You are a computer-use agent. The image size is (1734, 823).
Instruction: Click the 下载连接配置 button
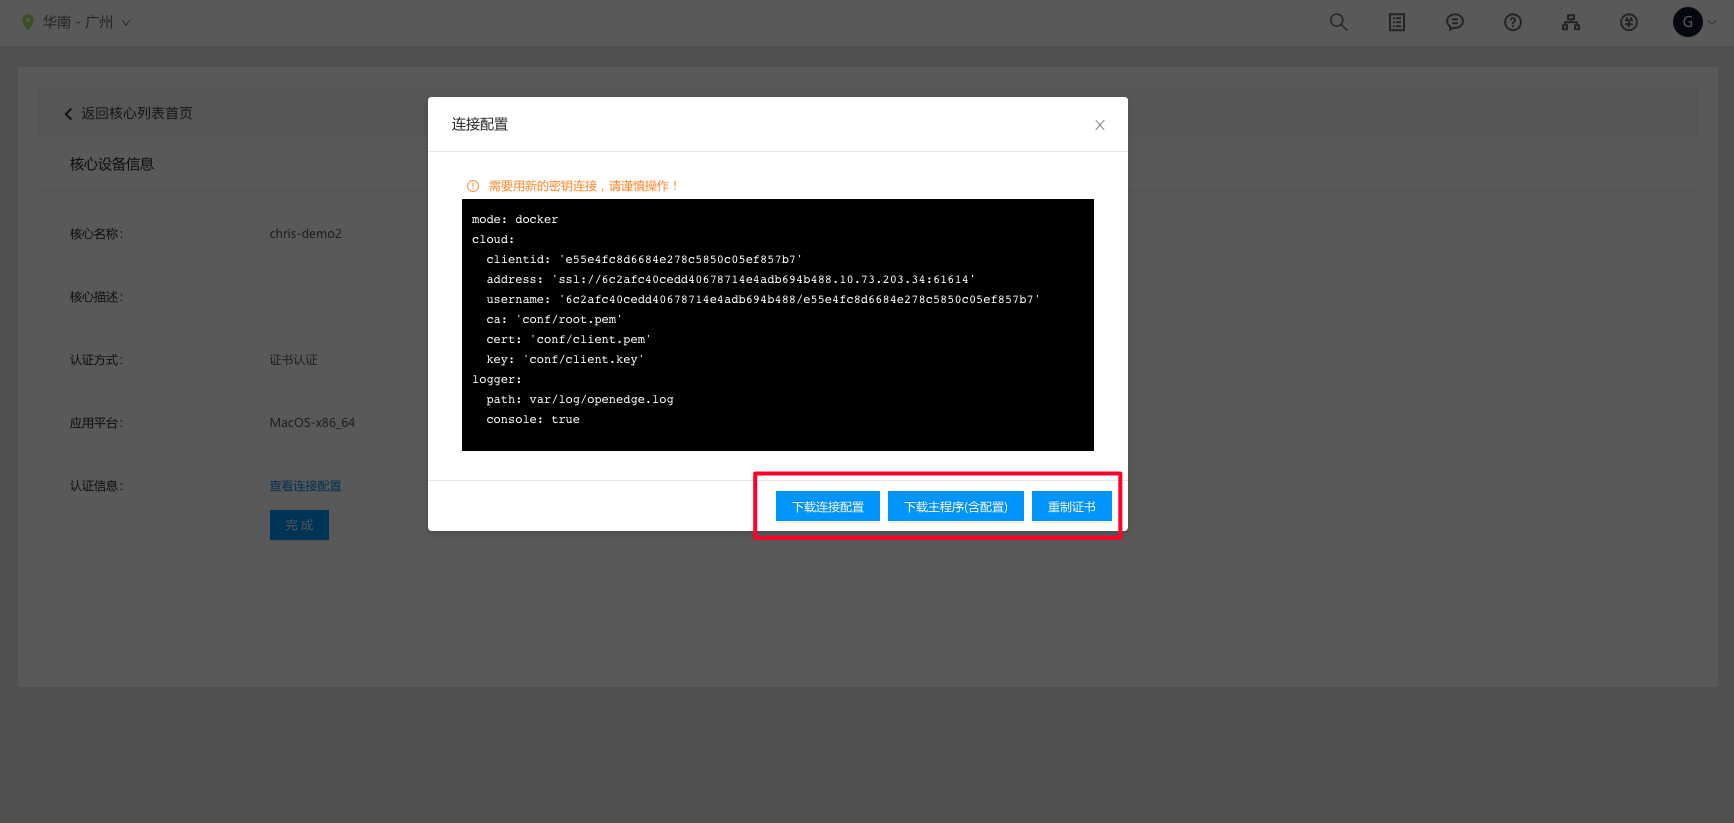[x=828, y=507]
